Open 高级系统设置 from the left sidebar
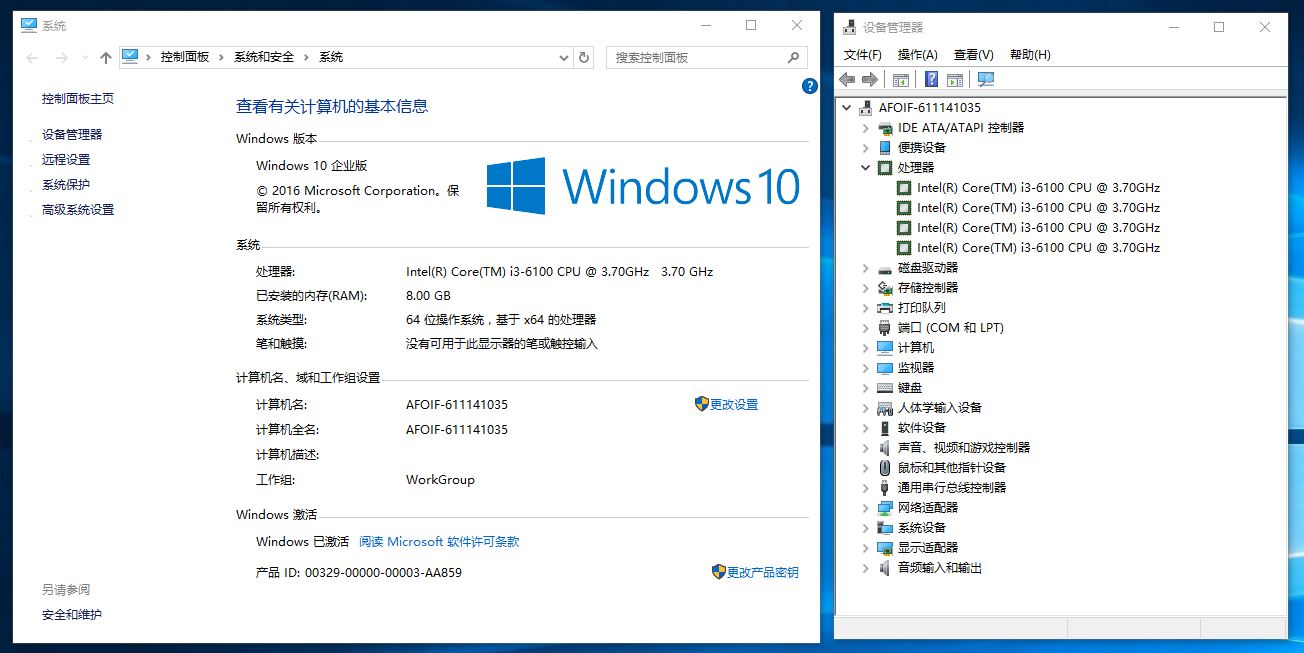Screen dimensions: 1304x653 tap(78, 209)
